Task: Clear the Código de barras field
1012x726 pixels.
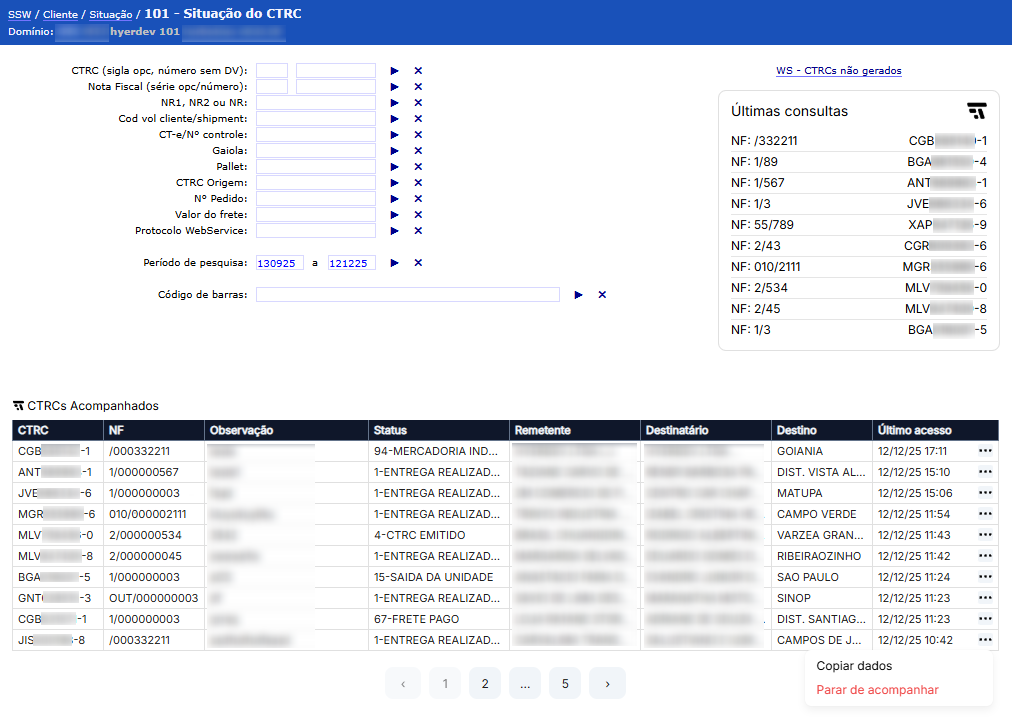Action: coord(602,295)
